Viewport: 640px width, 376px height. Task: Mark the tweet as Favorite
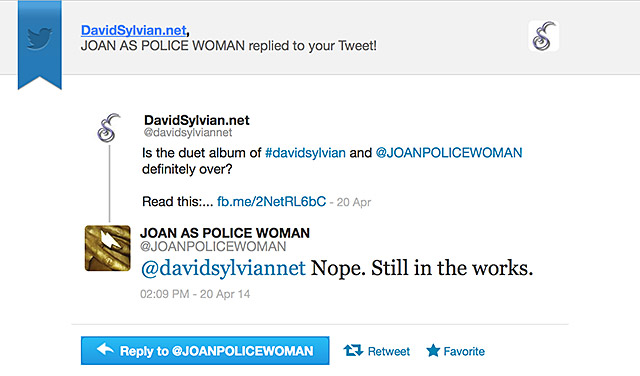tap(464, 352)
